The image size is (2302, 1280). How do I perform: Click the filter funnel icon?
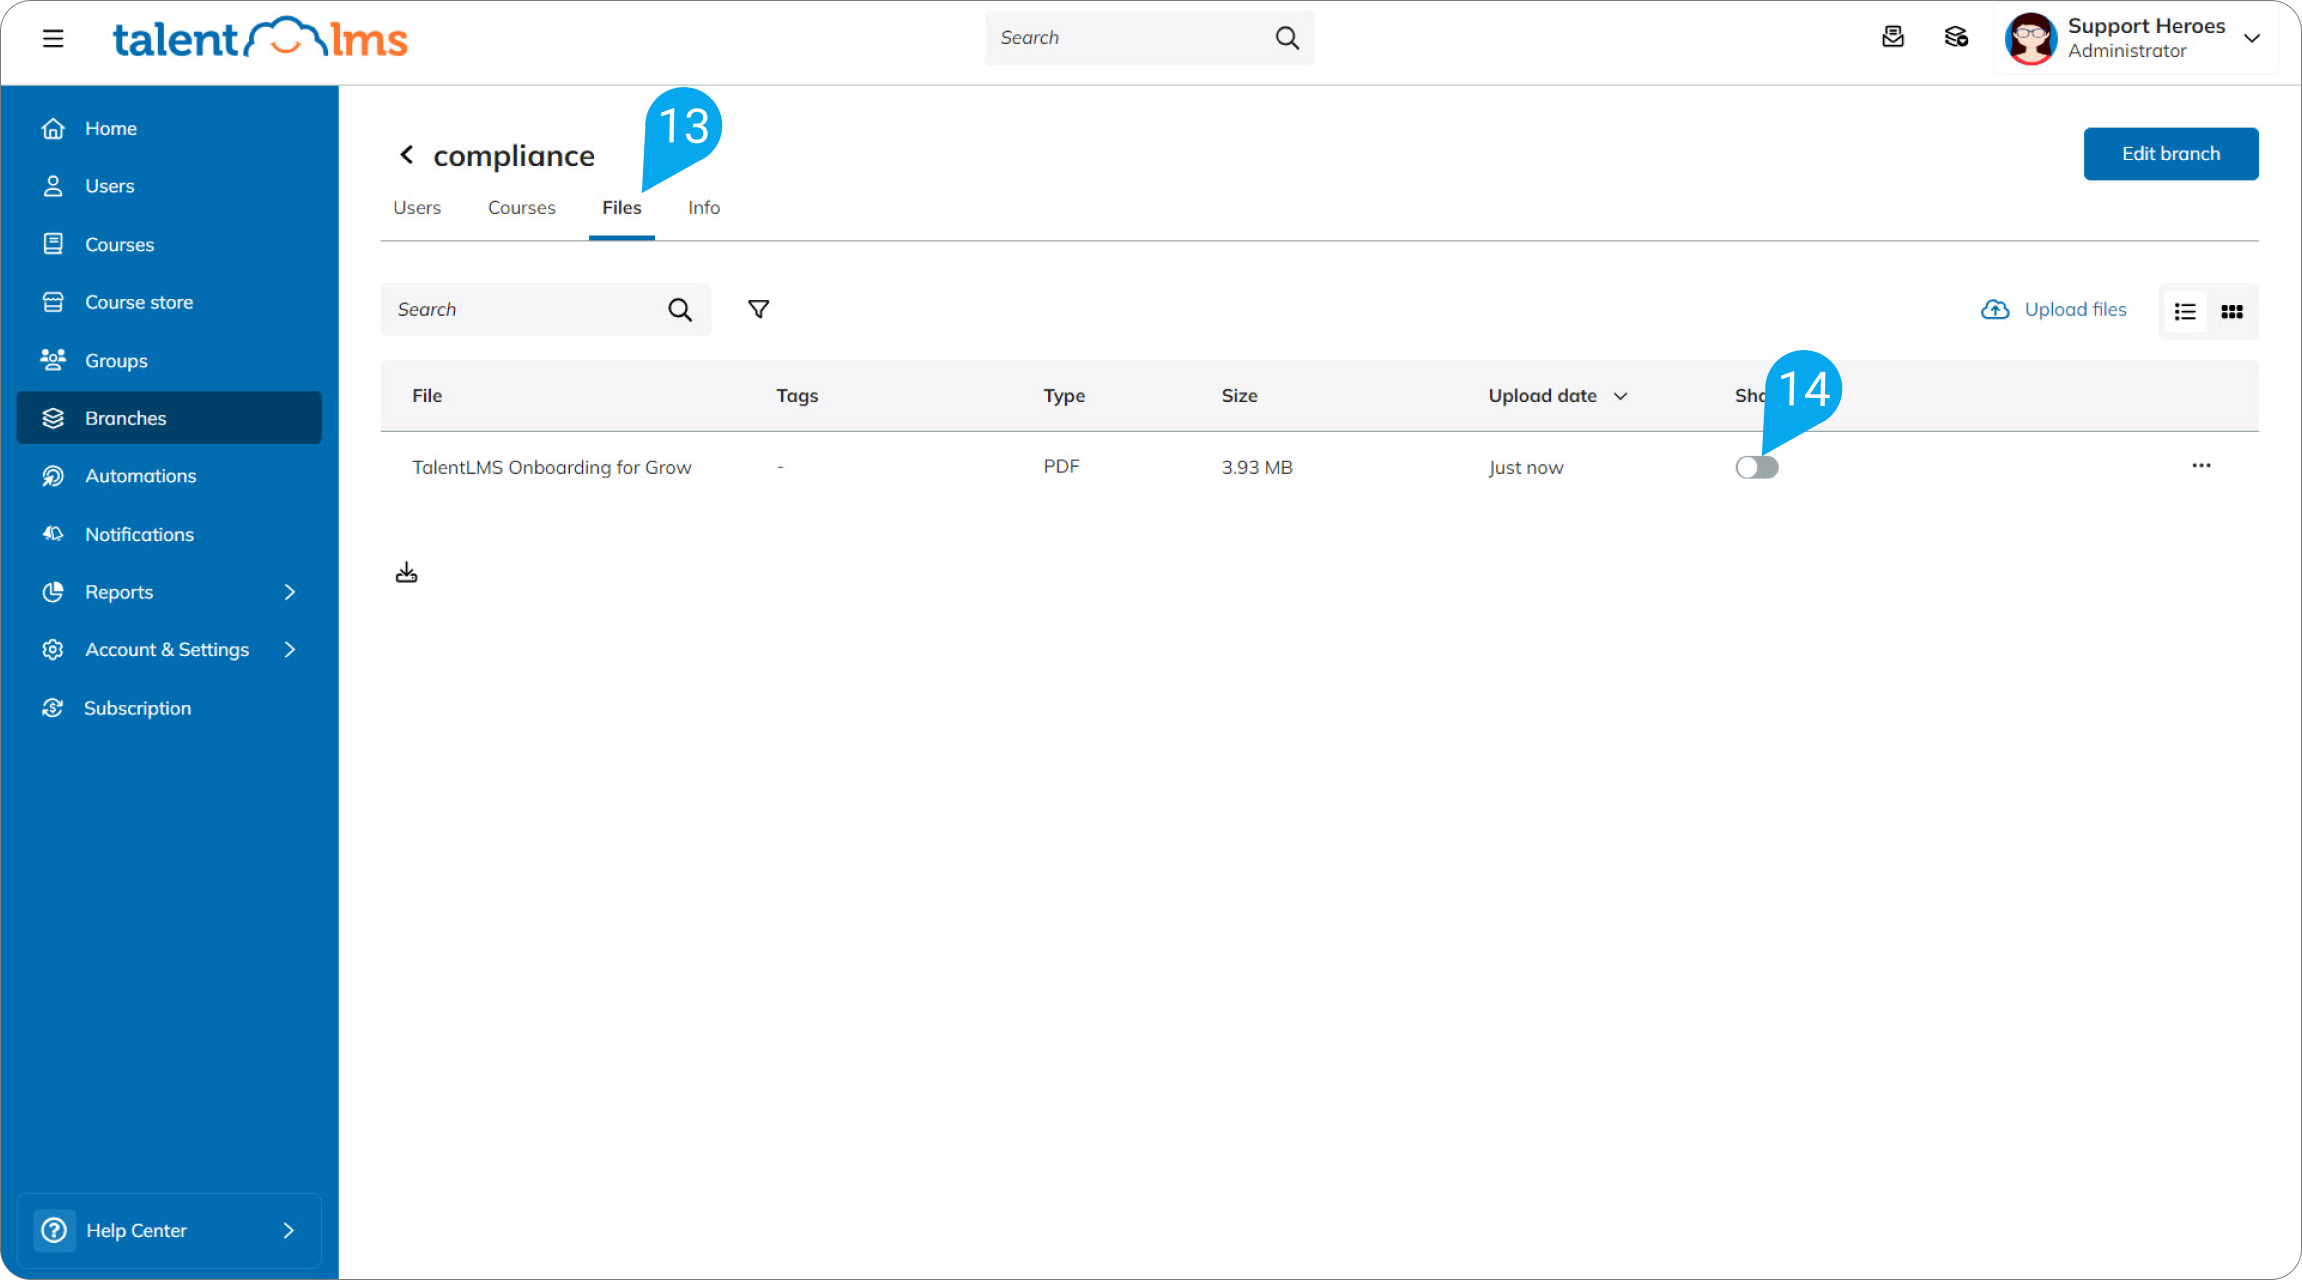(759, 310)
